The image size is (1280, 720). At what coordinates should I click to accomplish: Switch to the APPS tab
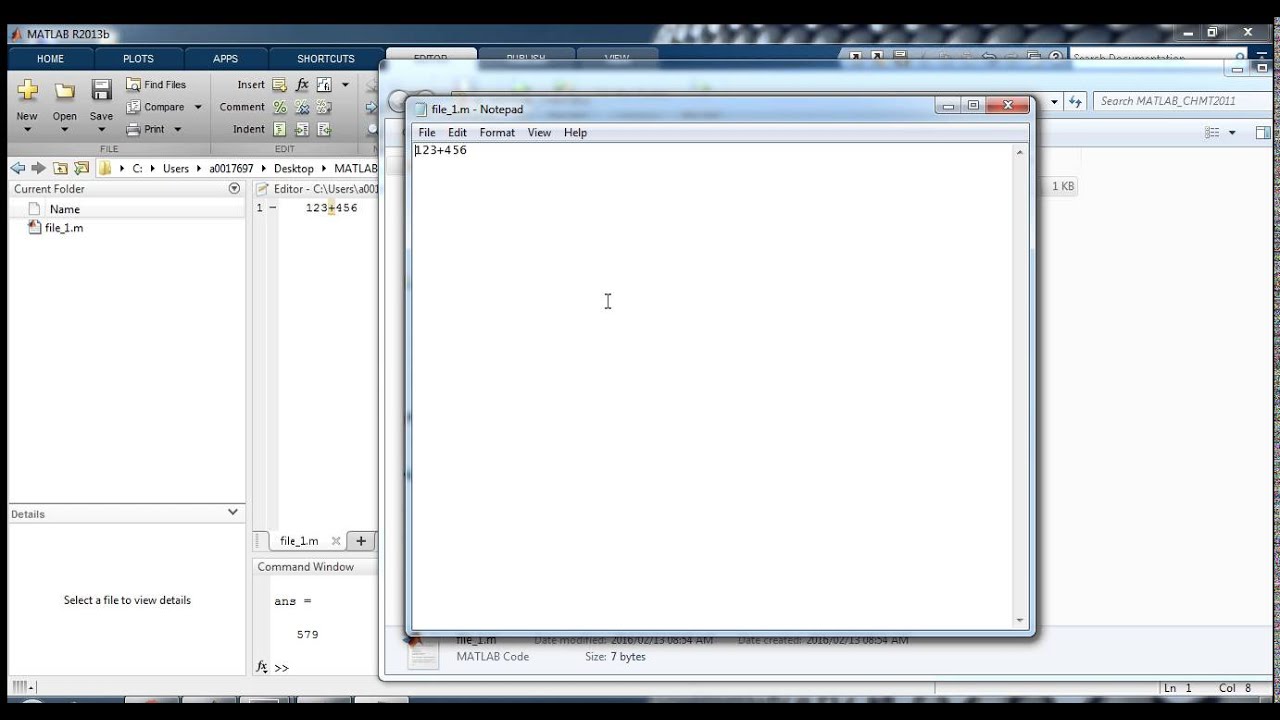(x=225, y=59)
